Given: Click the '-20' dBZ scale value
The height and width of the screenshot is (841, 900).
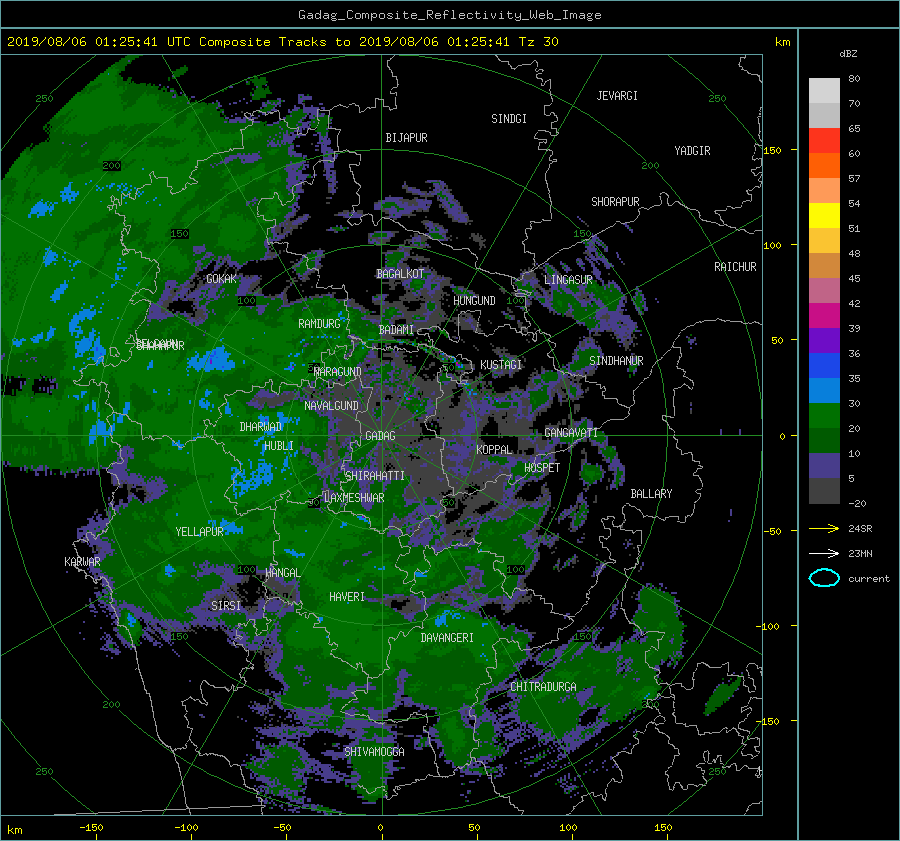Looking at the screenshot, I should 857,503.
